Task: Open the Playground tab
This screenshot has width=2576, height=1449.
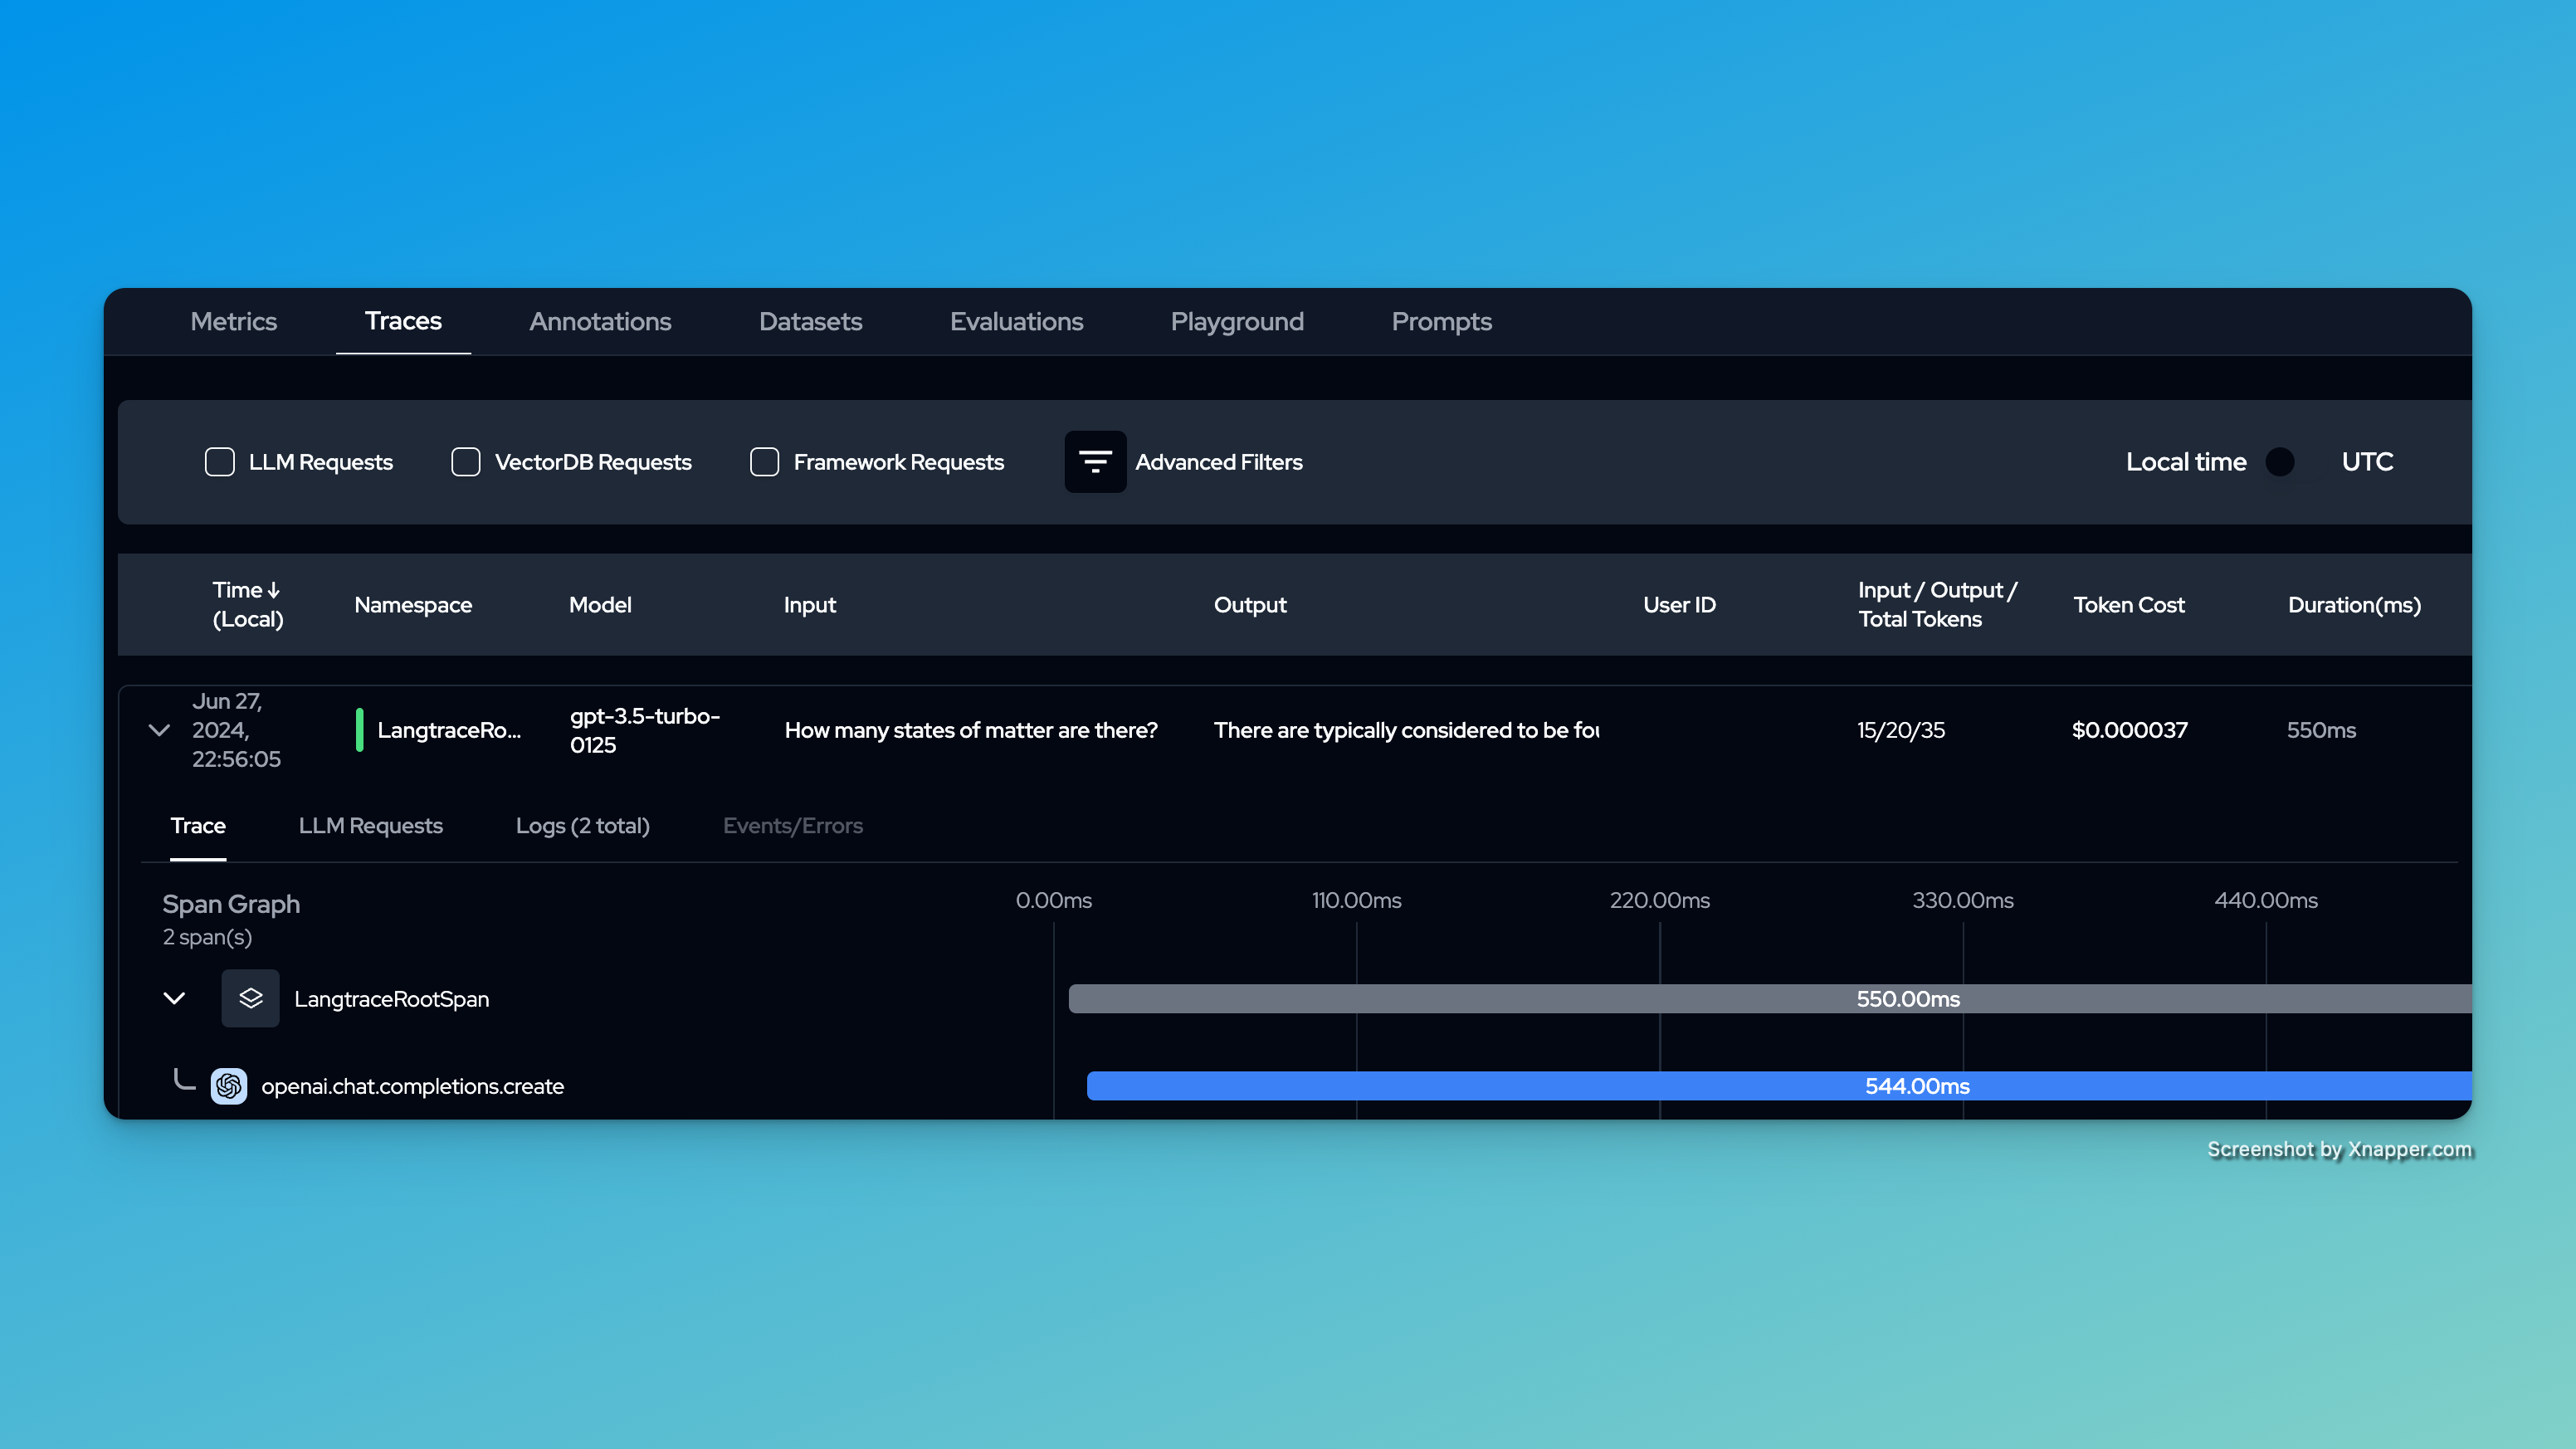Action: click(x=1237, y=322)
